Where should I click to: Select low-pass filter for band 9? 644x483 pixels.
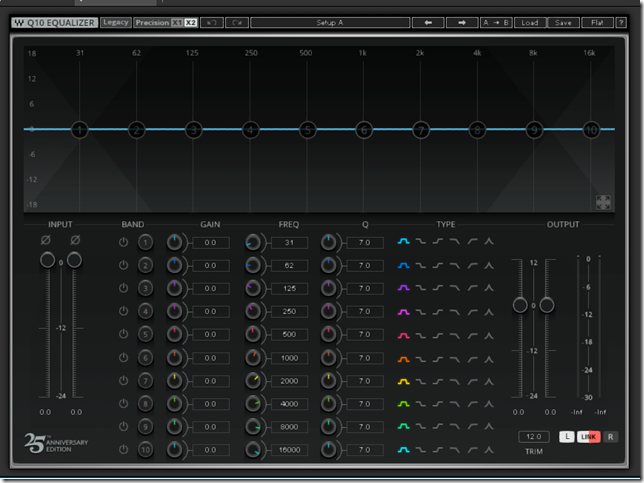point(455,426)
